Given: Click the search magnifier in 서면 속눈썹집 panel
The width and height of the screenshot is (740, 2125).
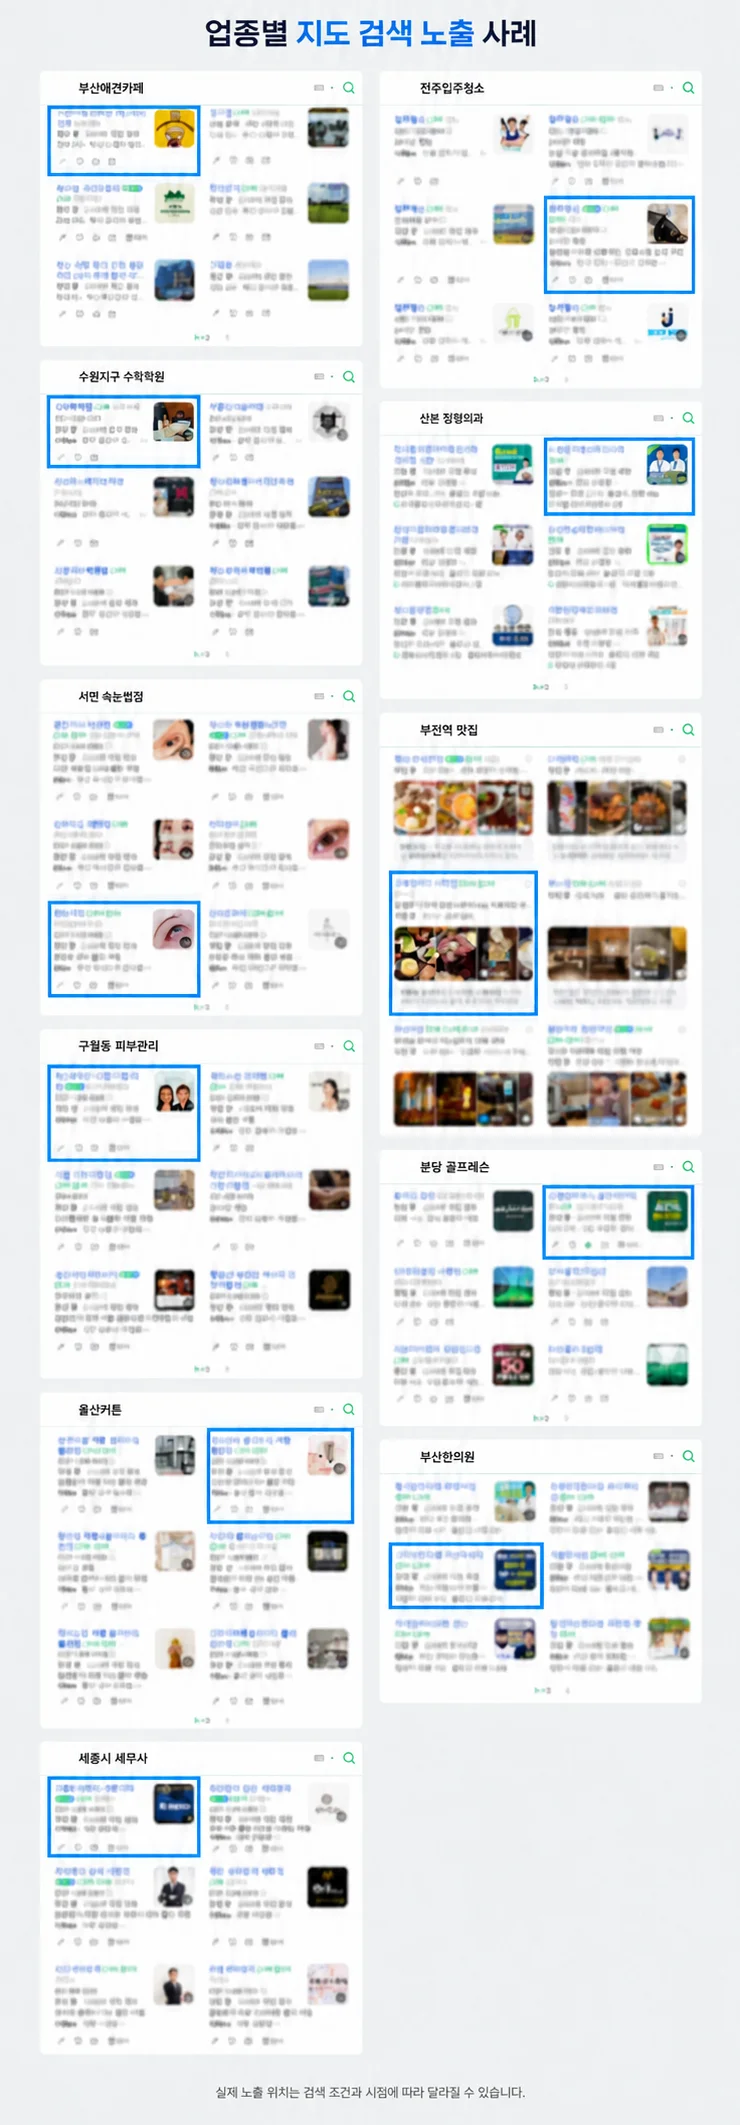Looking at the screenshot, I should (x=349, y=696).
